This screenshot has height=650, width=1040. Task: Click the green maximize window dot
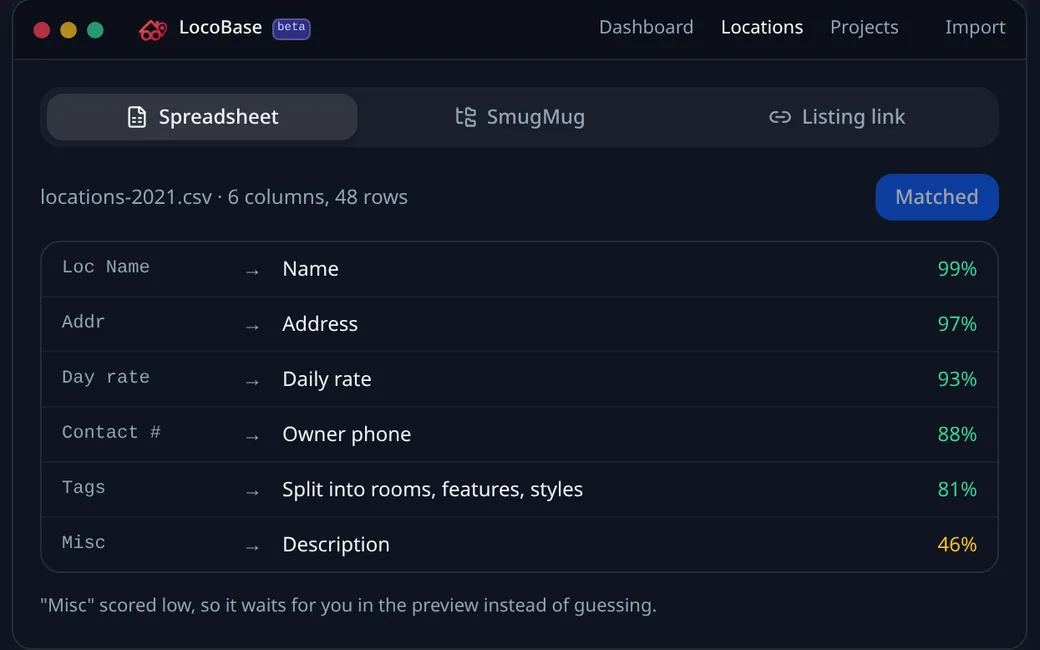(95, 30)
